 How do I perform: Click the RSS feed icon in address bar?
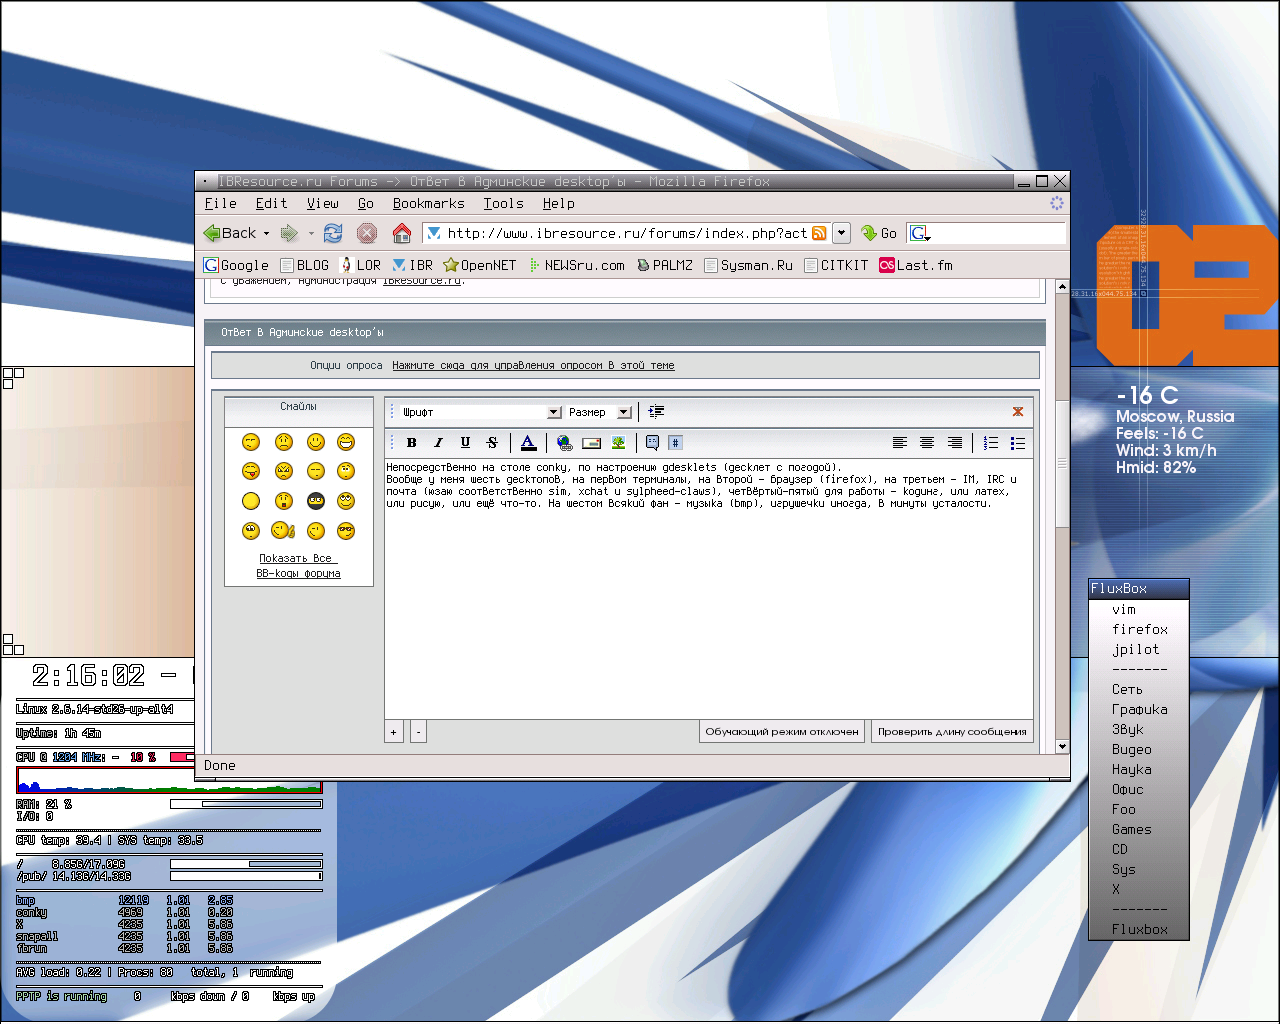tap(819, 233)
